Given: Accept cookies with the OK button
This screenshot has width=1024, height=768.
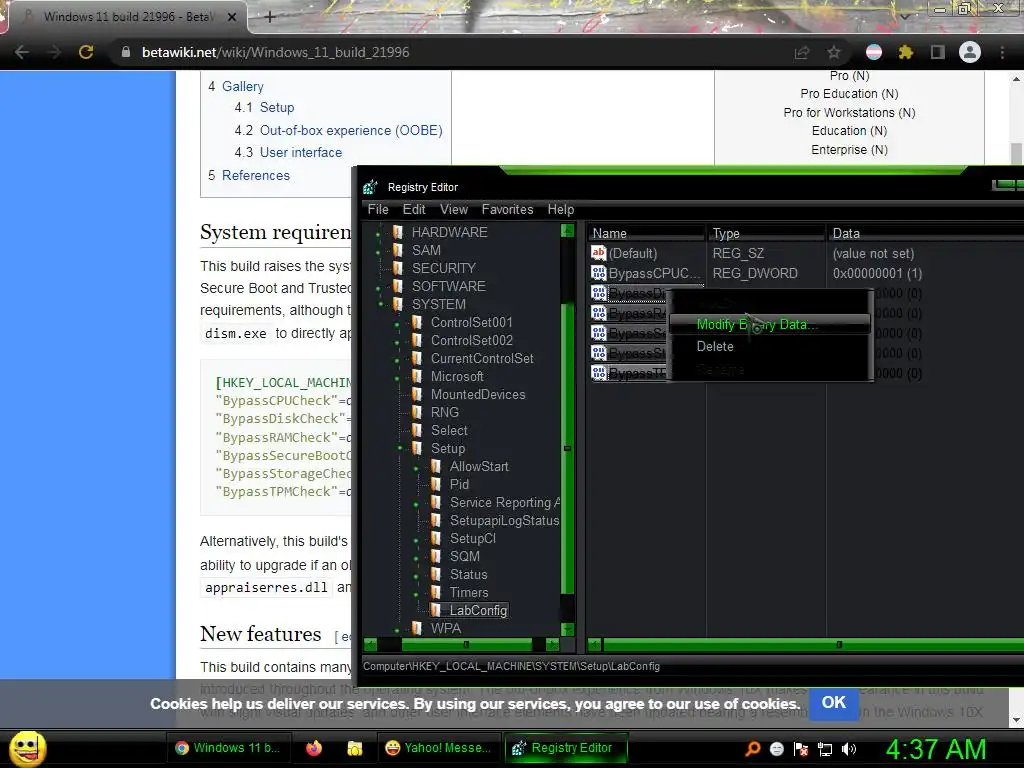Looking at the screenshot, I should (x=833, y=703).
